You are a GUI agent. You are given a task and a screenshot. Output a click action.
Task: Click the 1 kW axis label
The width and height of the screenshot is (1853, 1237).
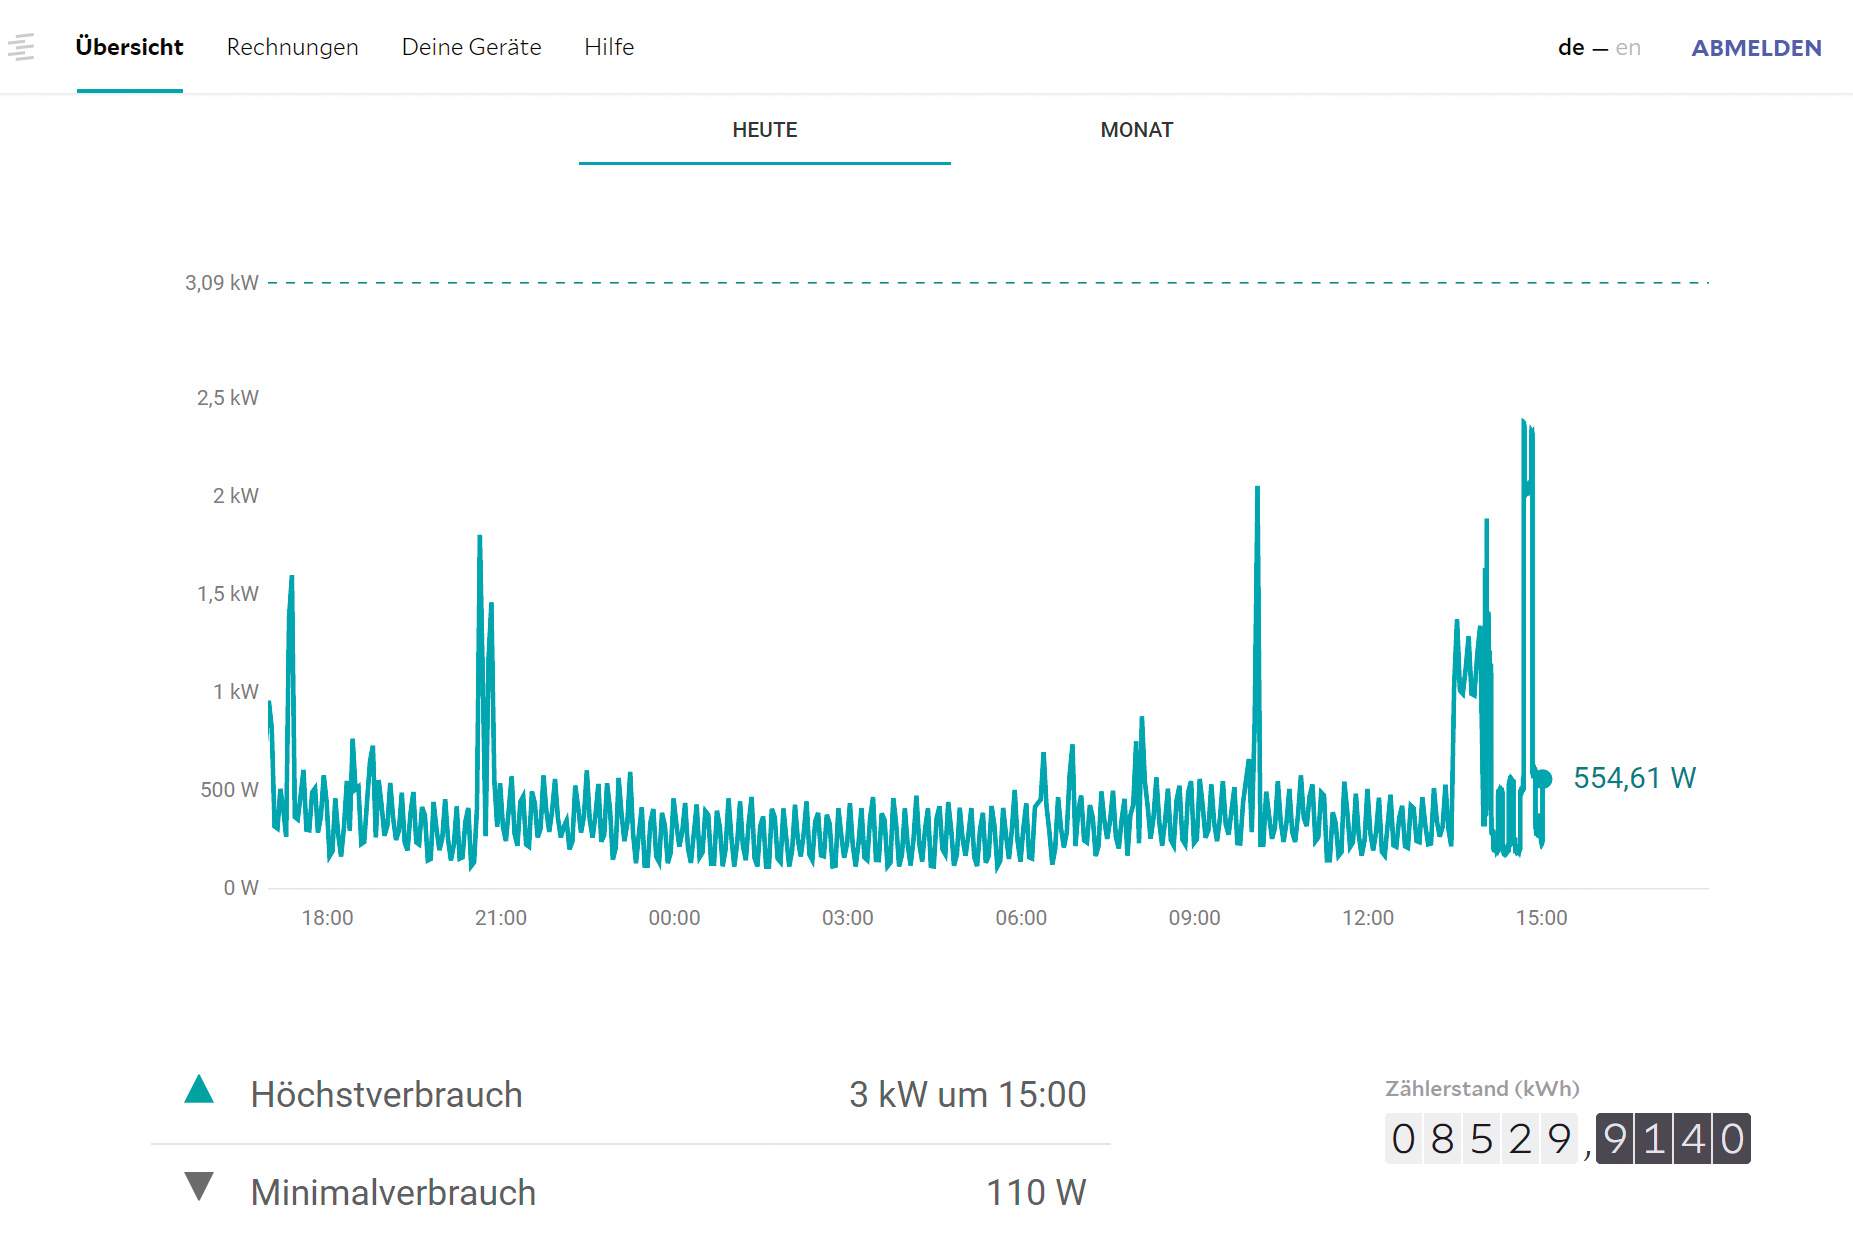click(x=236, y=692)
